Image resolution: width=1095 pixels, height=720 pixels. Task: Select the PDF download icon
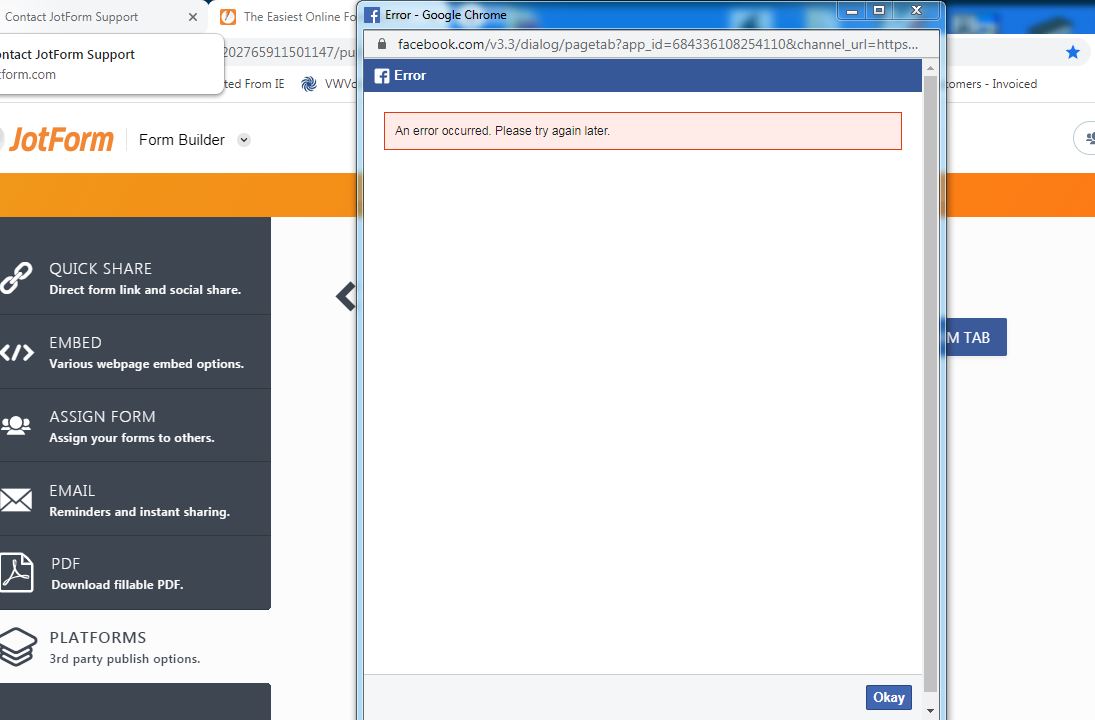click(x=18, y=572)
